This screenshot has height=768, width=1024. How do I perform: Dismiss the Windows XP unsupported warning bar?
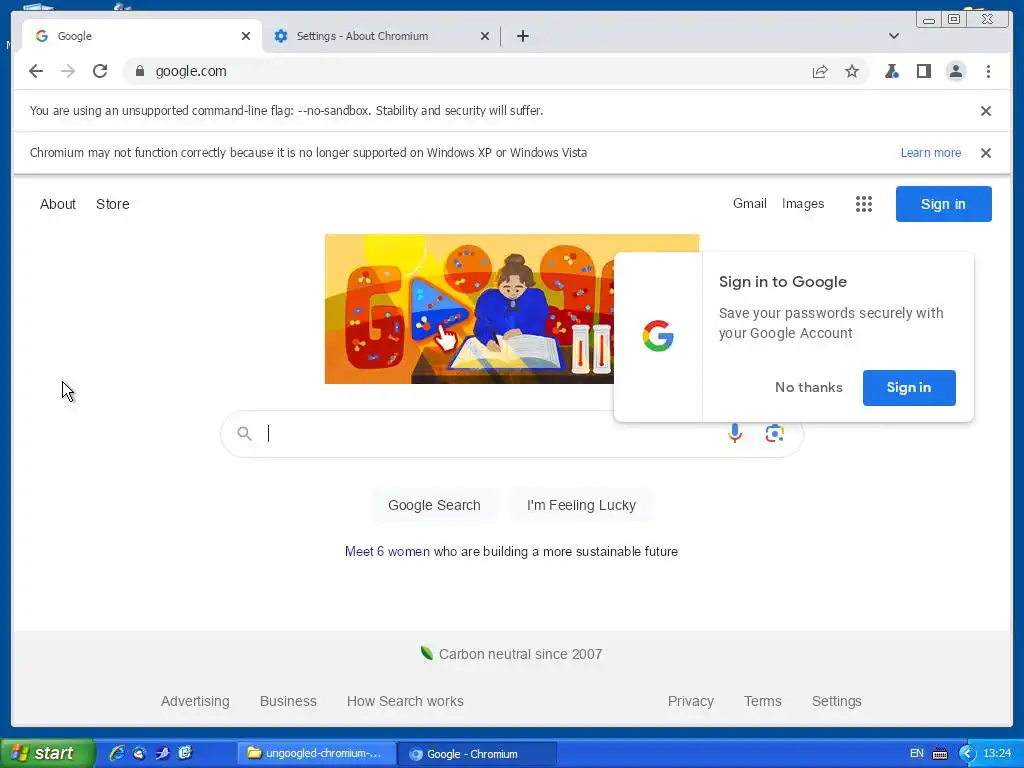[x=986, y=153]
